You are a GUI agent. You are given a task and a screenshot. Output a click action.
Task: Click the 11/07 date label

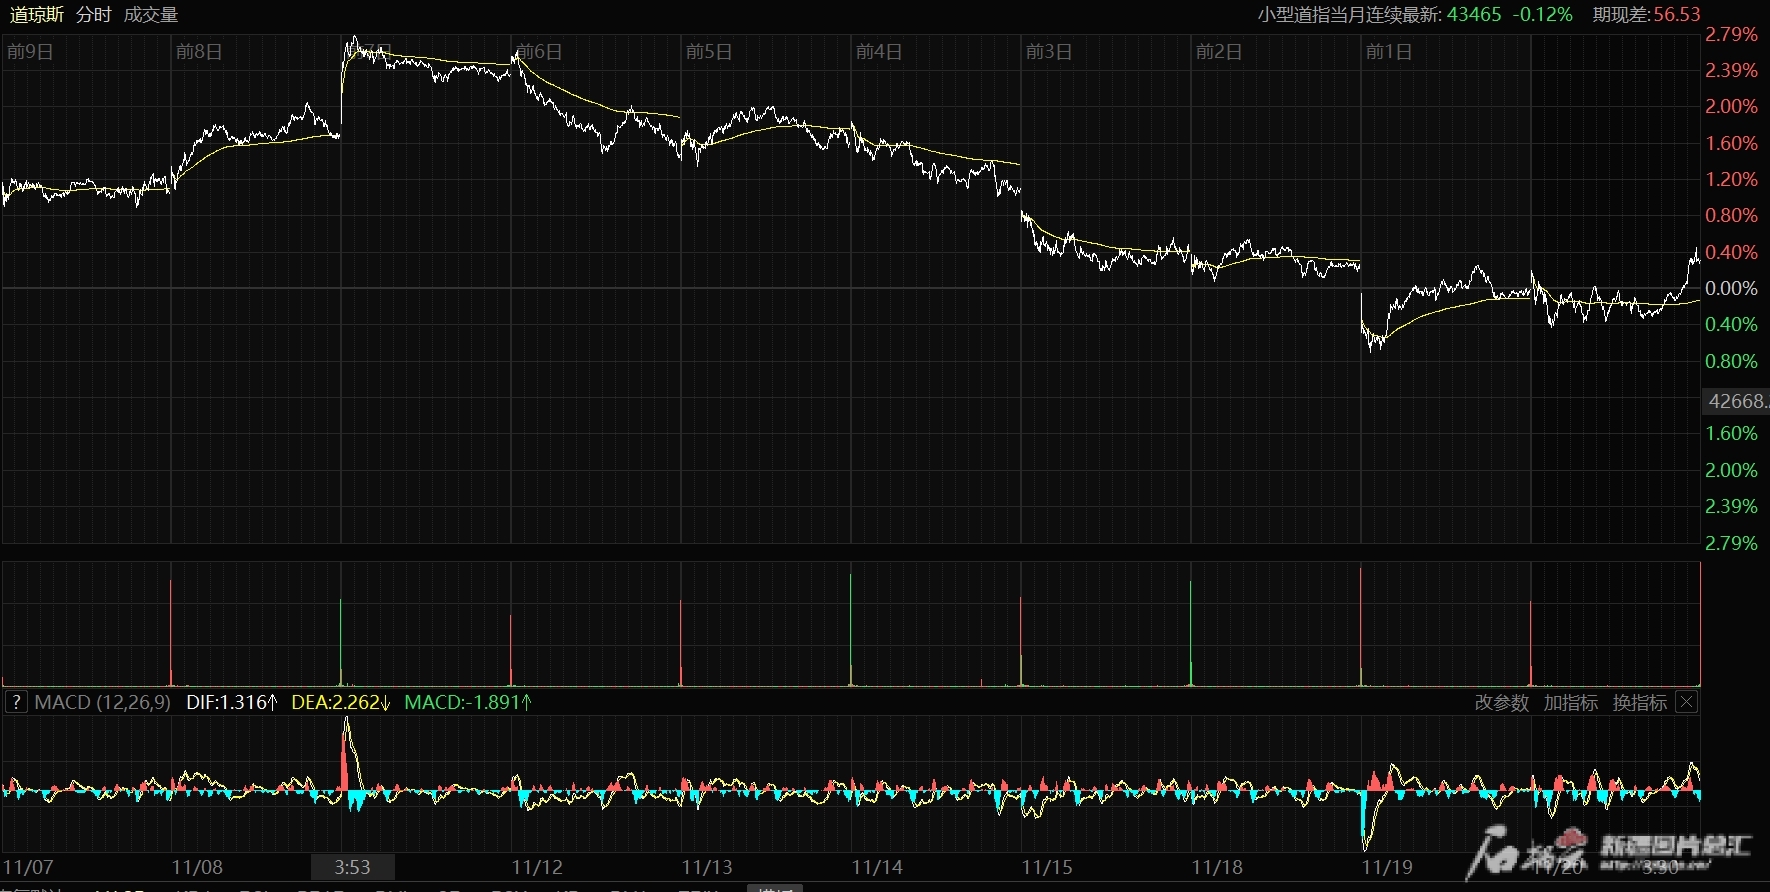coord(28,867)
